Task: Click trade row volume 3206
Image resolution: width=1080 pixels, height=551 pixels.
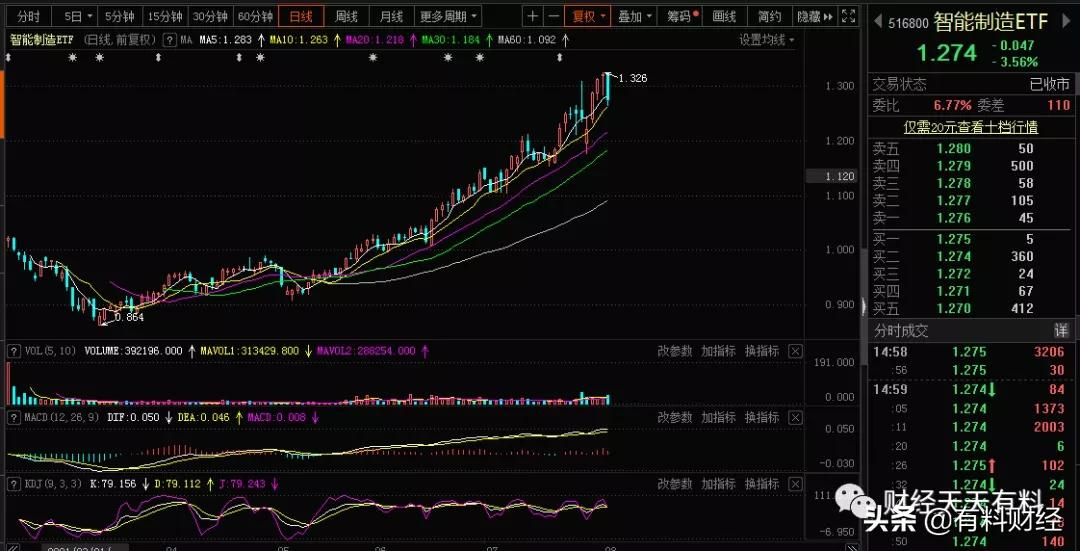Action: click(x=1048, y=352)
